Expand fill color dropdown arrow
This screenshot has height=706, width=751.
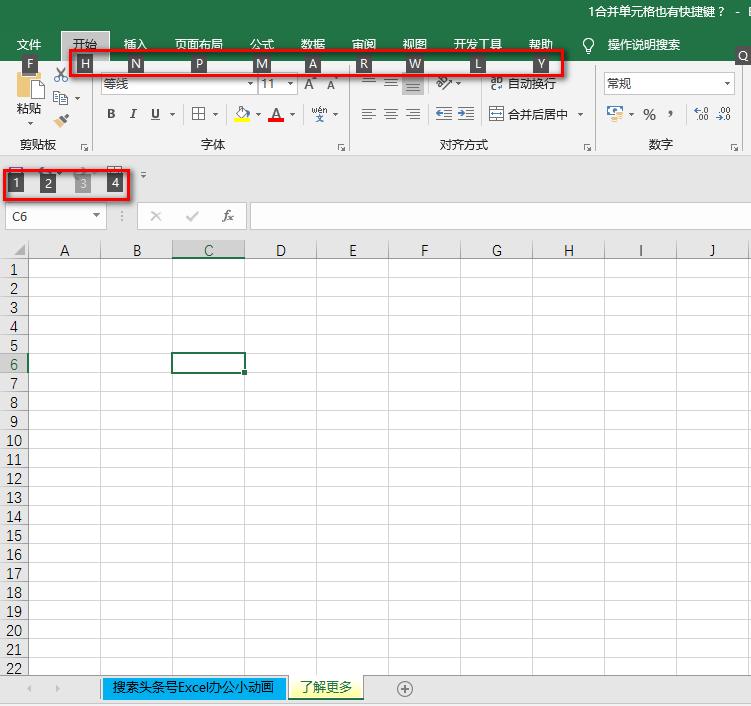(258, 114)
